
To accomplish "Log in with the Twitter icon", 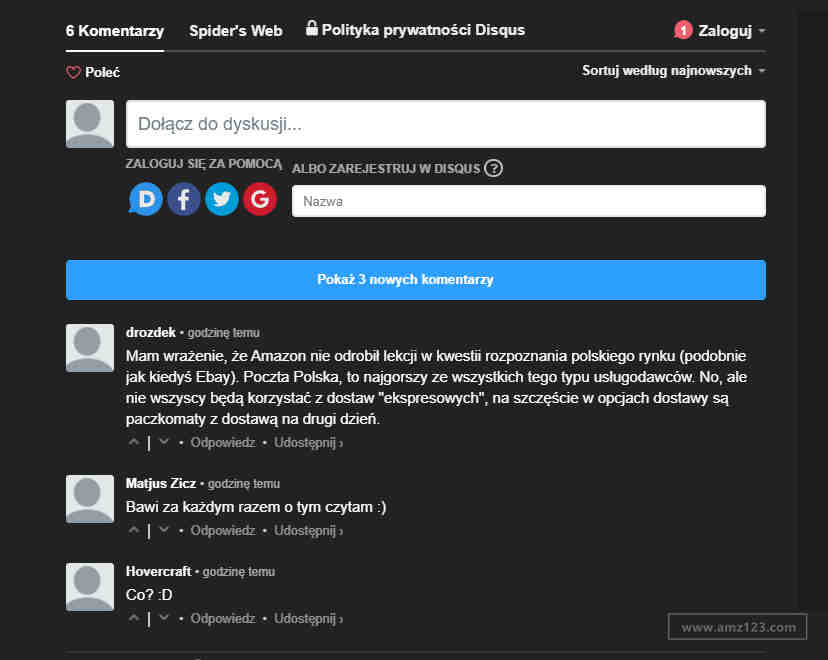I will [x=222, y=199].
